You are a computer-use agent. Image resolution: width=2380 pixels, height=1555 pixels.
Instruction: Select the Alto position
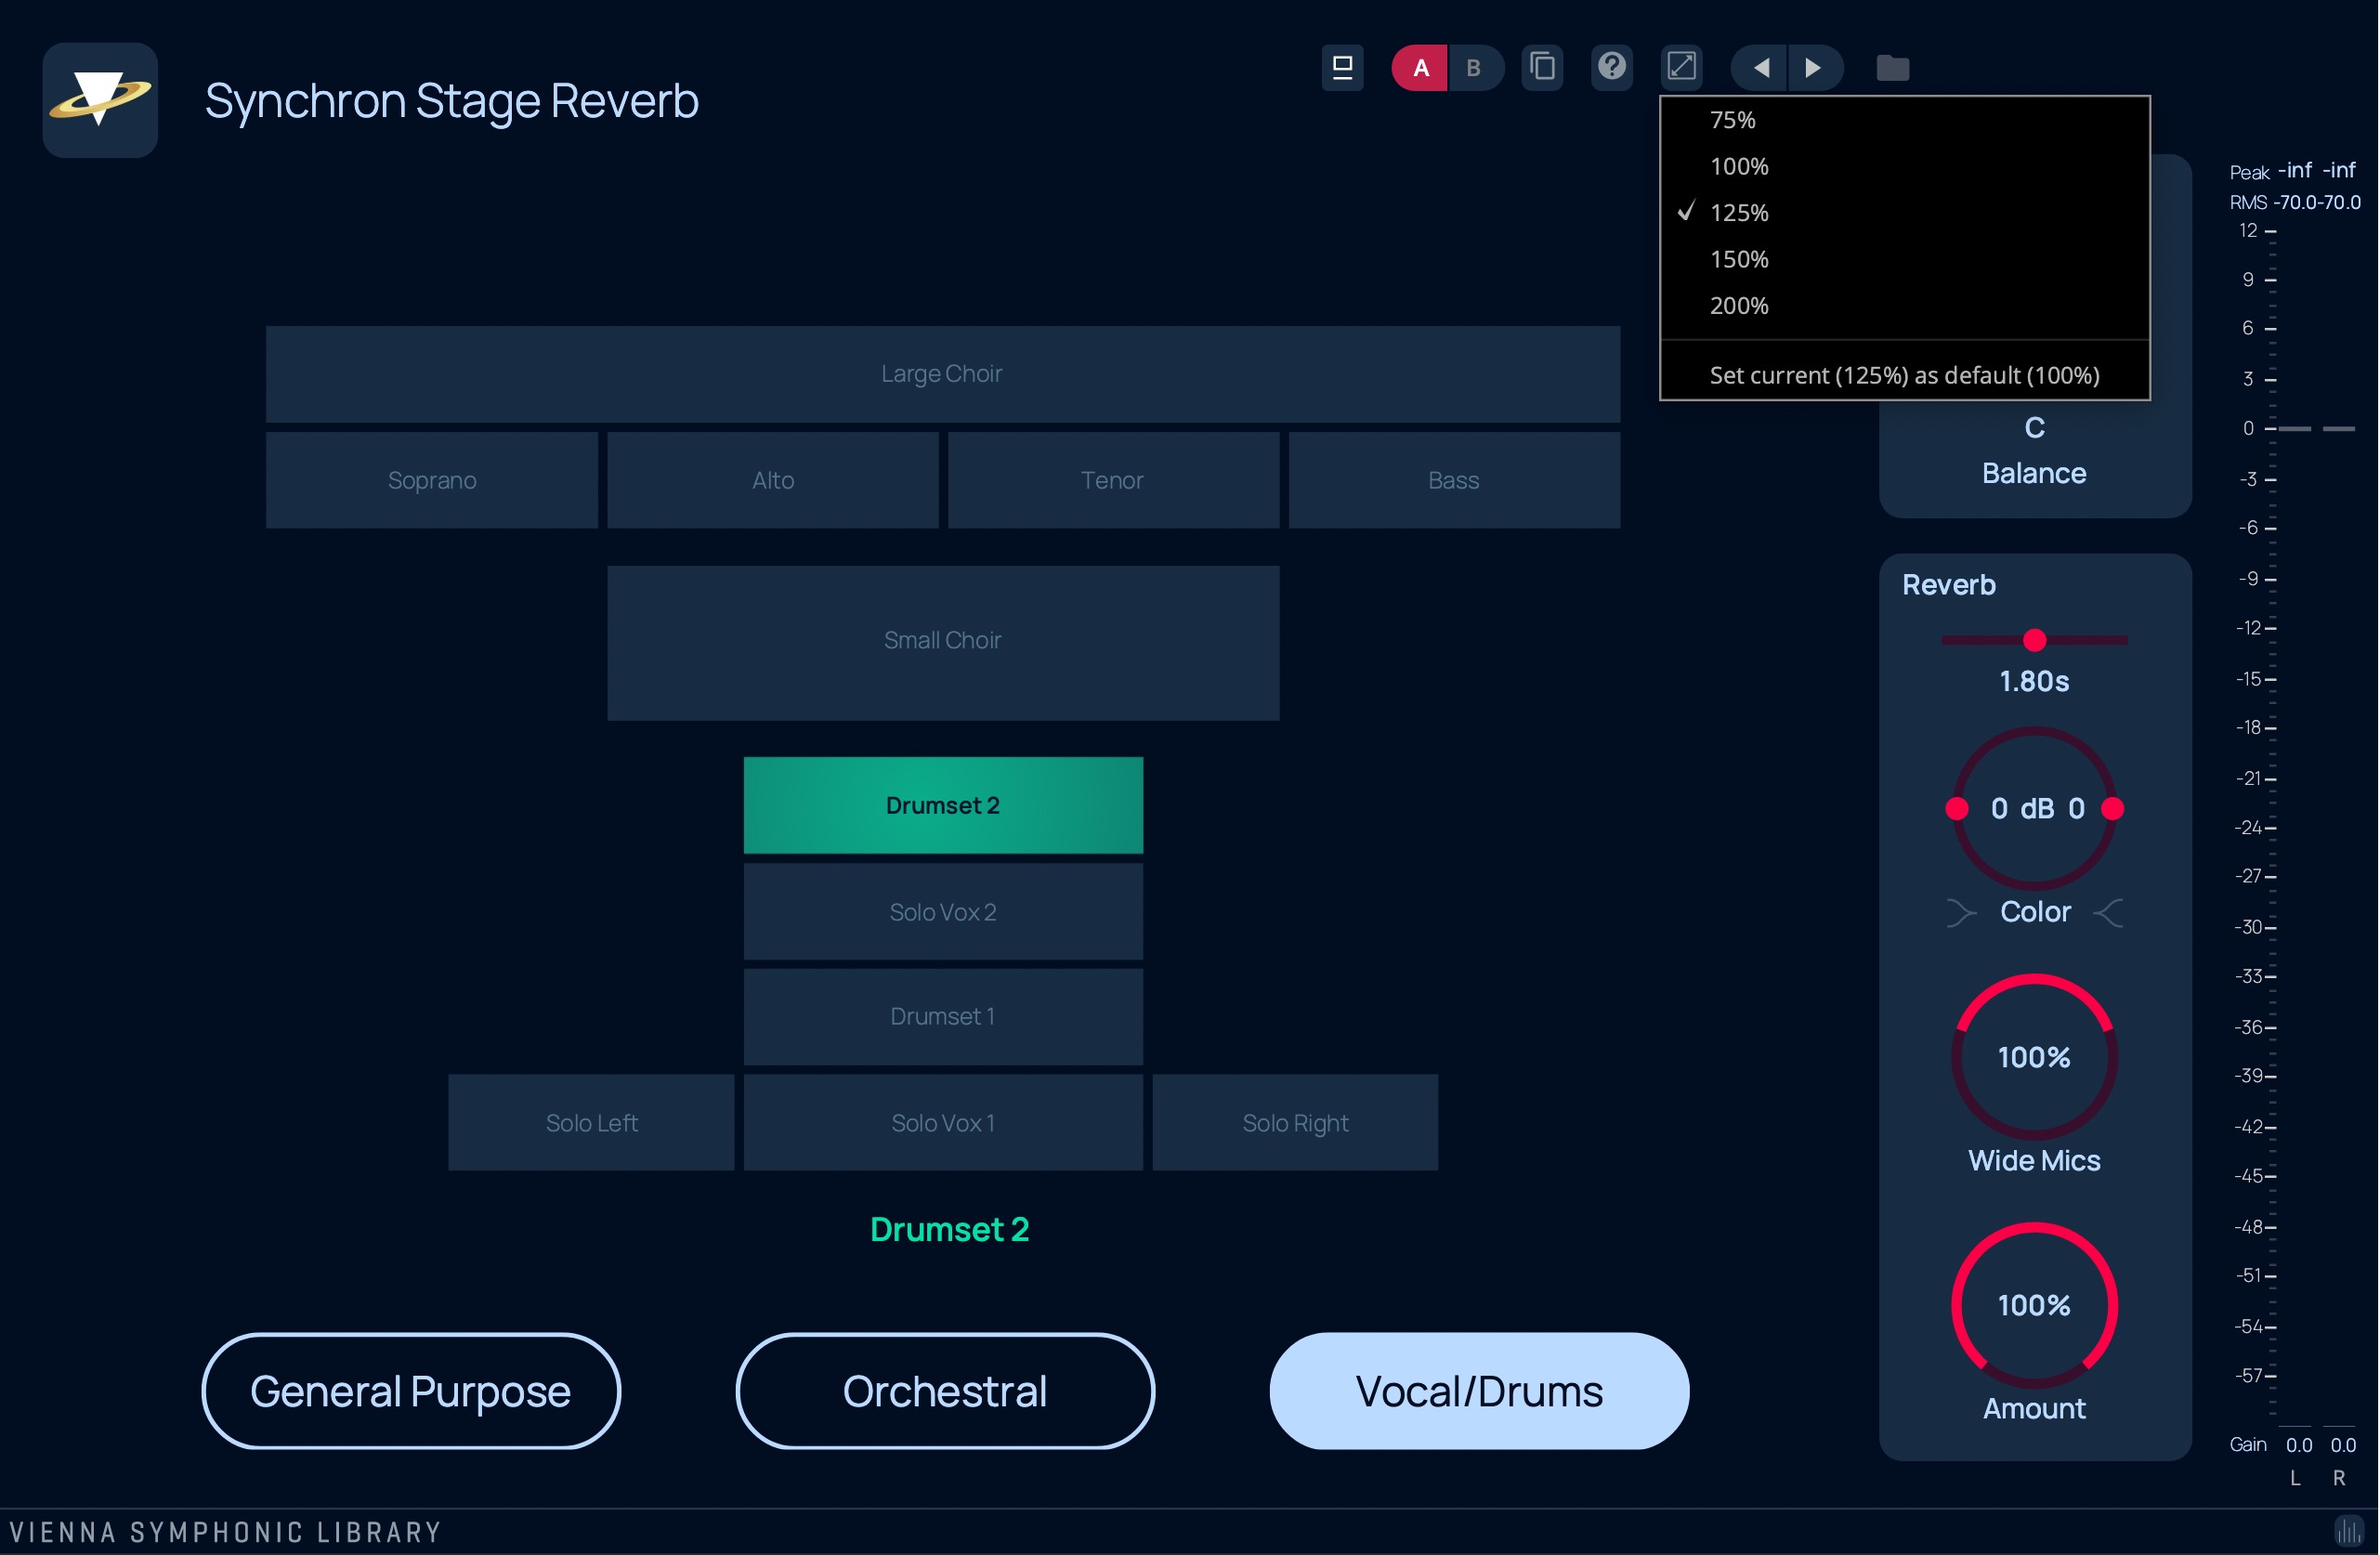(773, 480)
